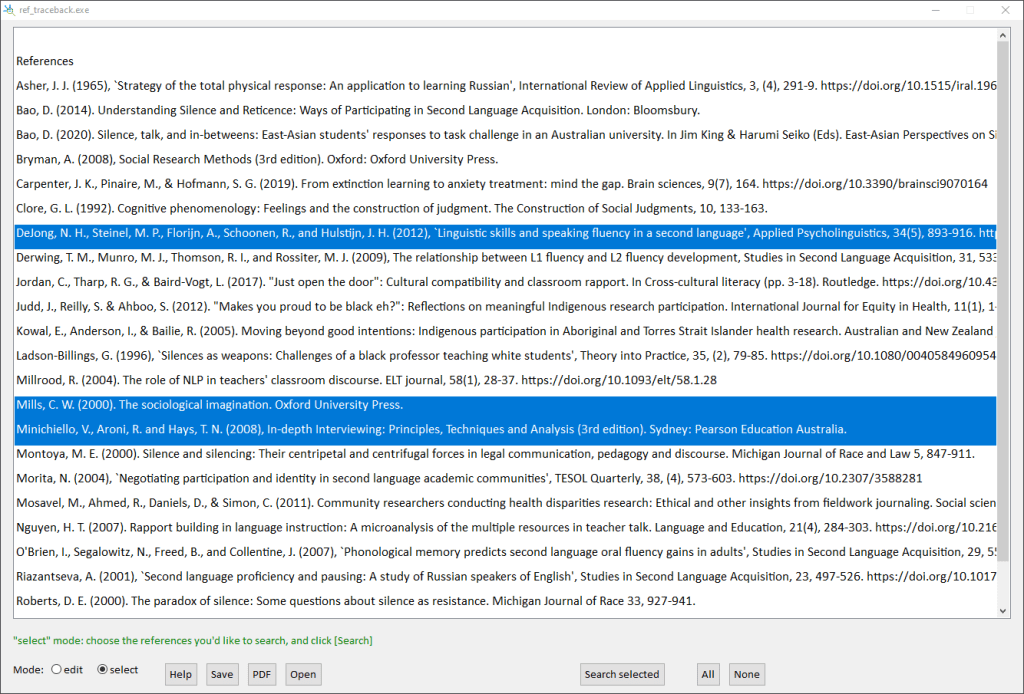Select the Asher (1965) reference
Viewport: 1024px width, 694px height.
400,85
